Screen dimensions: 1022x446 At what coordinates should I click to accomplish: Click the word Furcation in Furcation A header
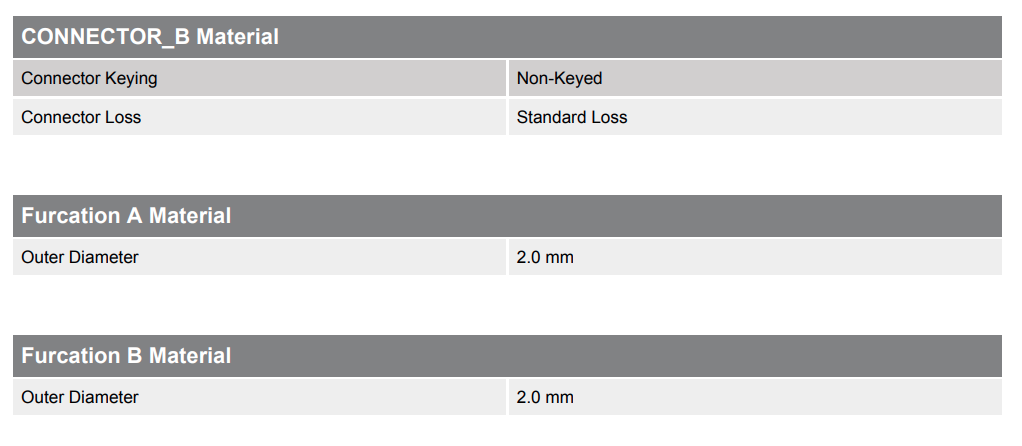[72, 216]
